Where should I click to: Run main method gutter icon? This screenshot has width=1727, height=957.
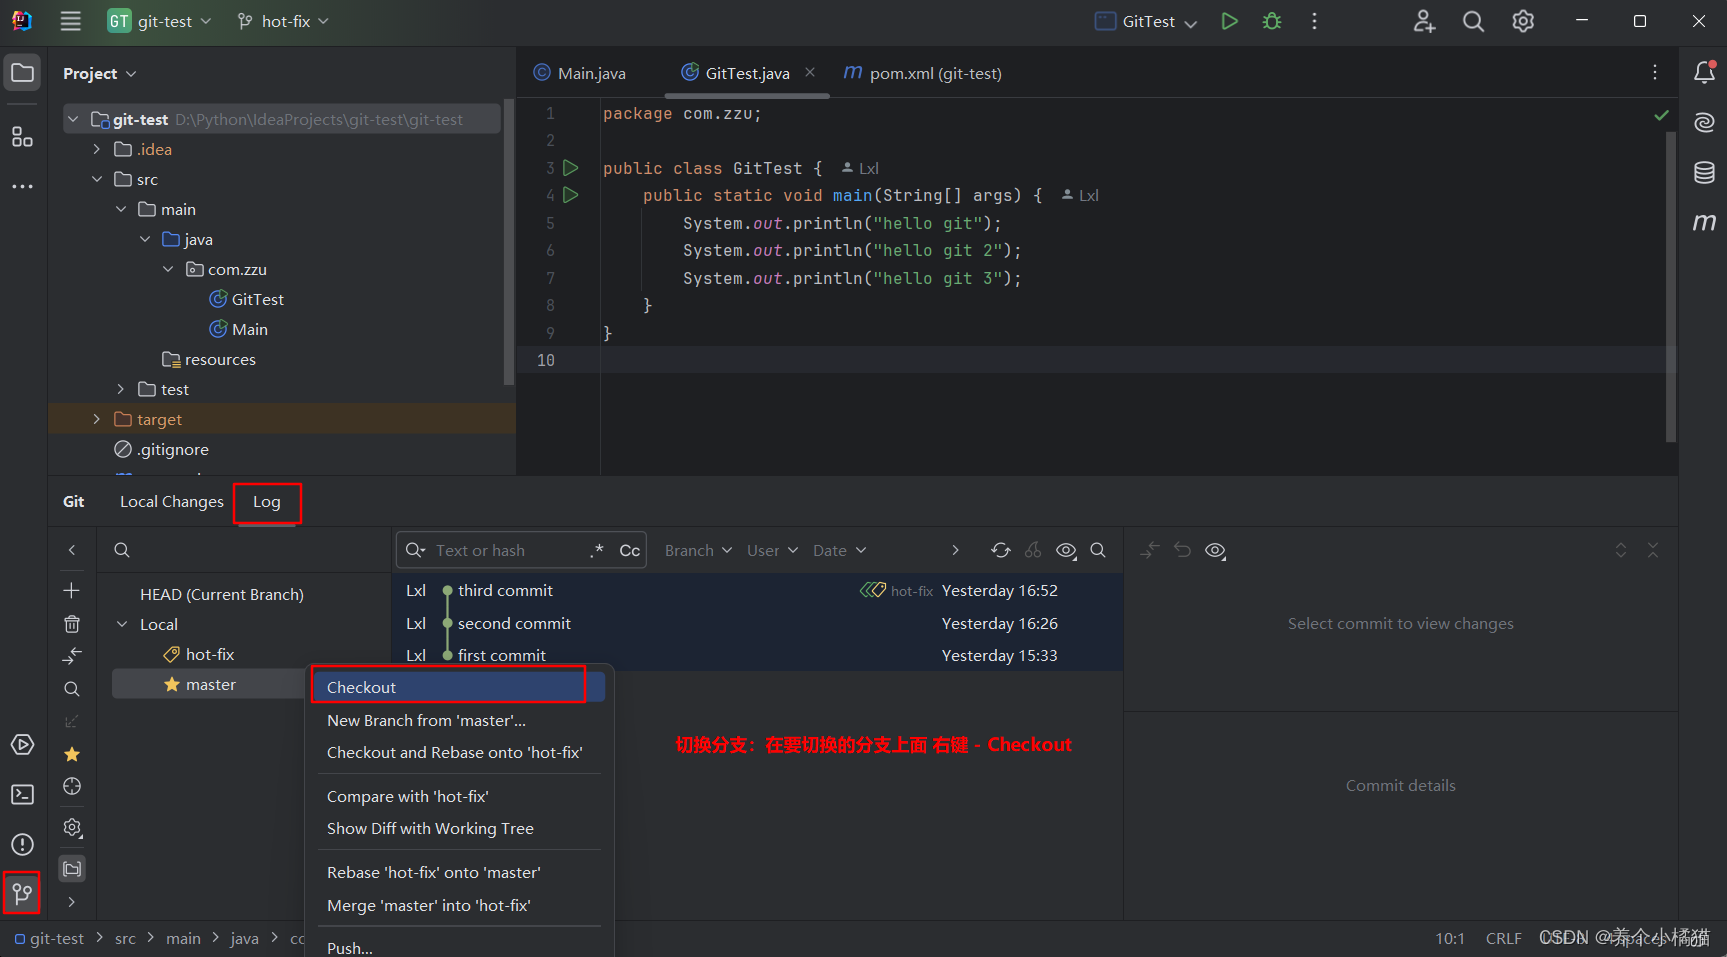[x=571, y=195]
